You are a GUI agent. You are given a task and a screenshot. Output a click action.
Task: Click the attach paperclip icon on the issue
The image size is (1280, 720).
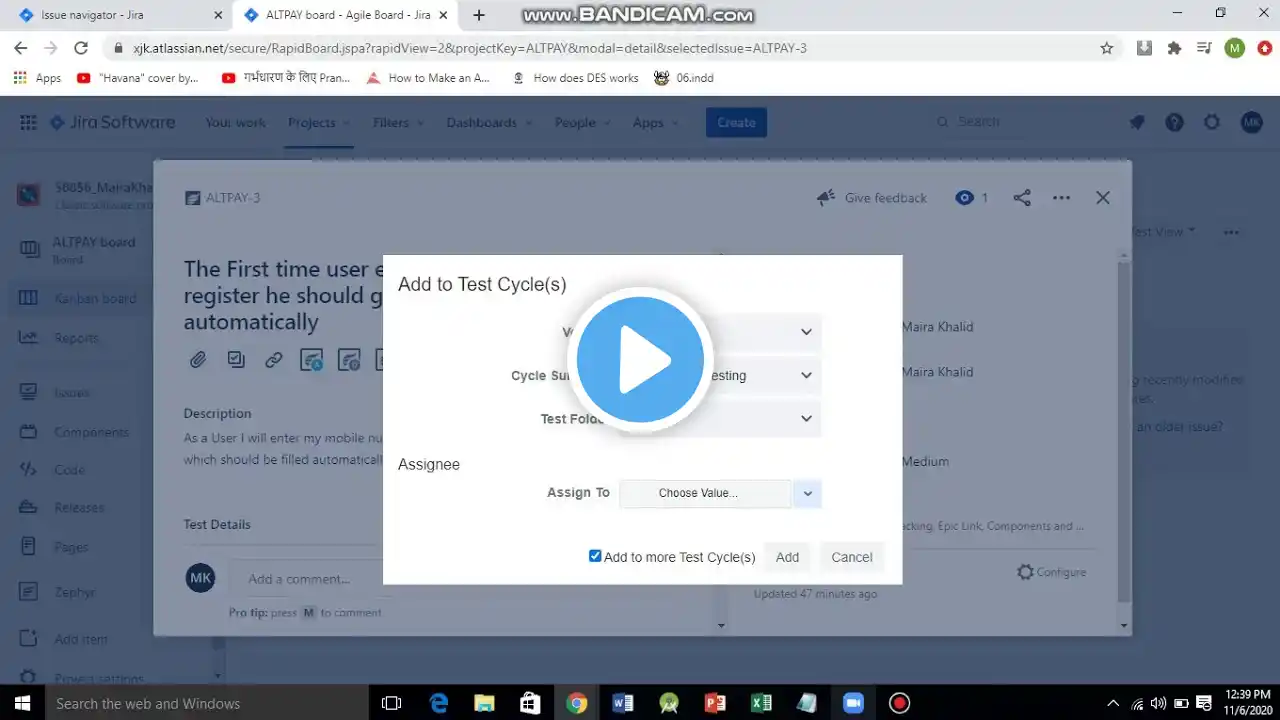tap(198, 360)
